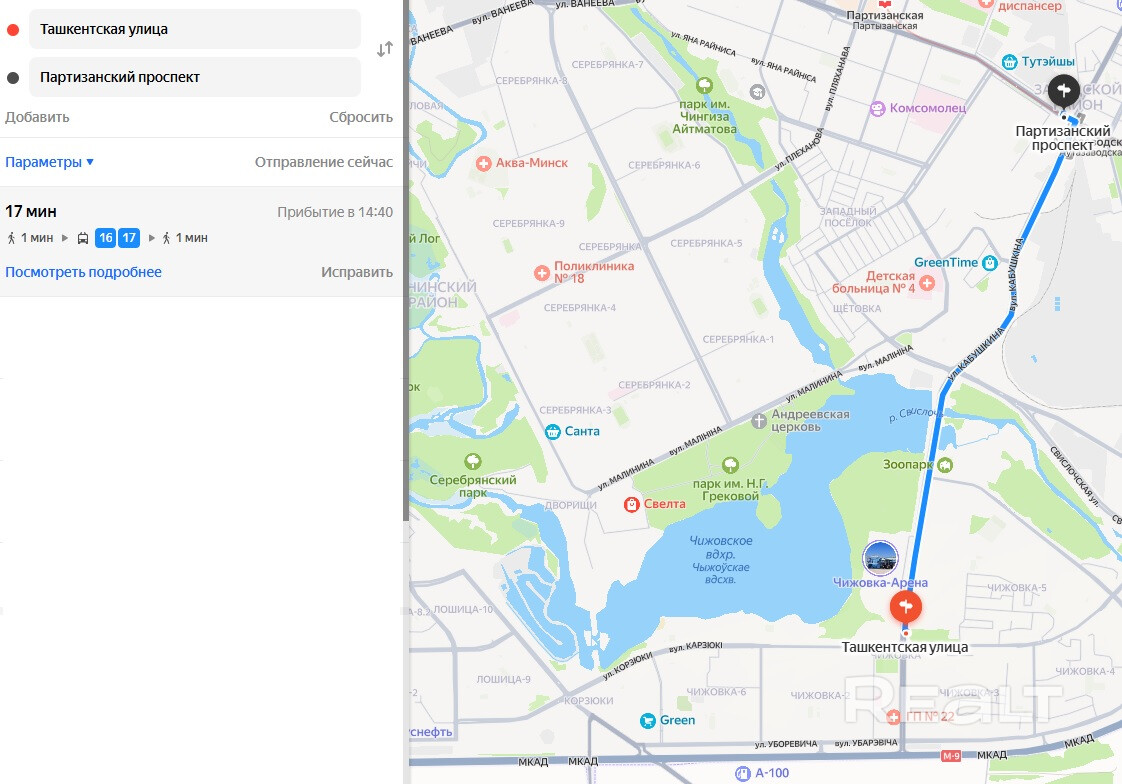Expand the Параметры dropdown

point(49,162)
